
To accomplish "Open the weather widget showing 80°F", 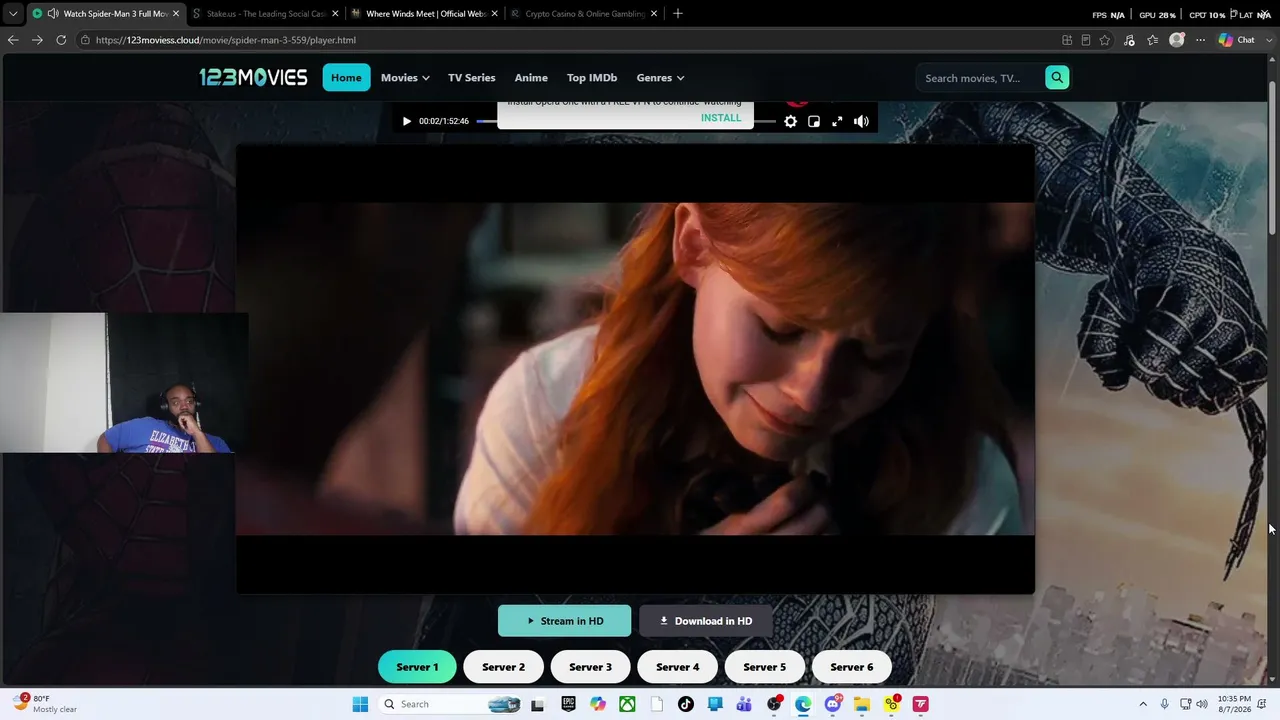I will (44, 704).
